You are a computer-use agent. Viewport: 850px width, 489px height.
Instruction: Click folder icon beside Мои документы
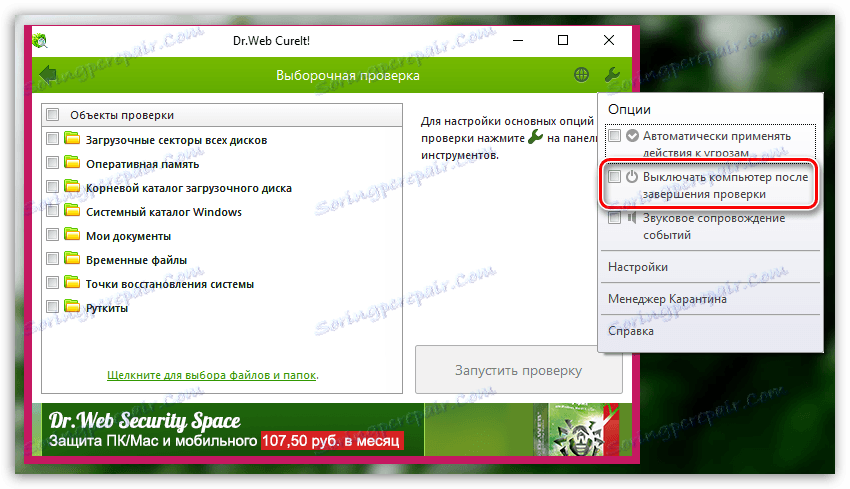pos(72,235)
